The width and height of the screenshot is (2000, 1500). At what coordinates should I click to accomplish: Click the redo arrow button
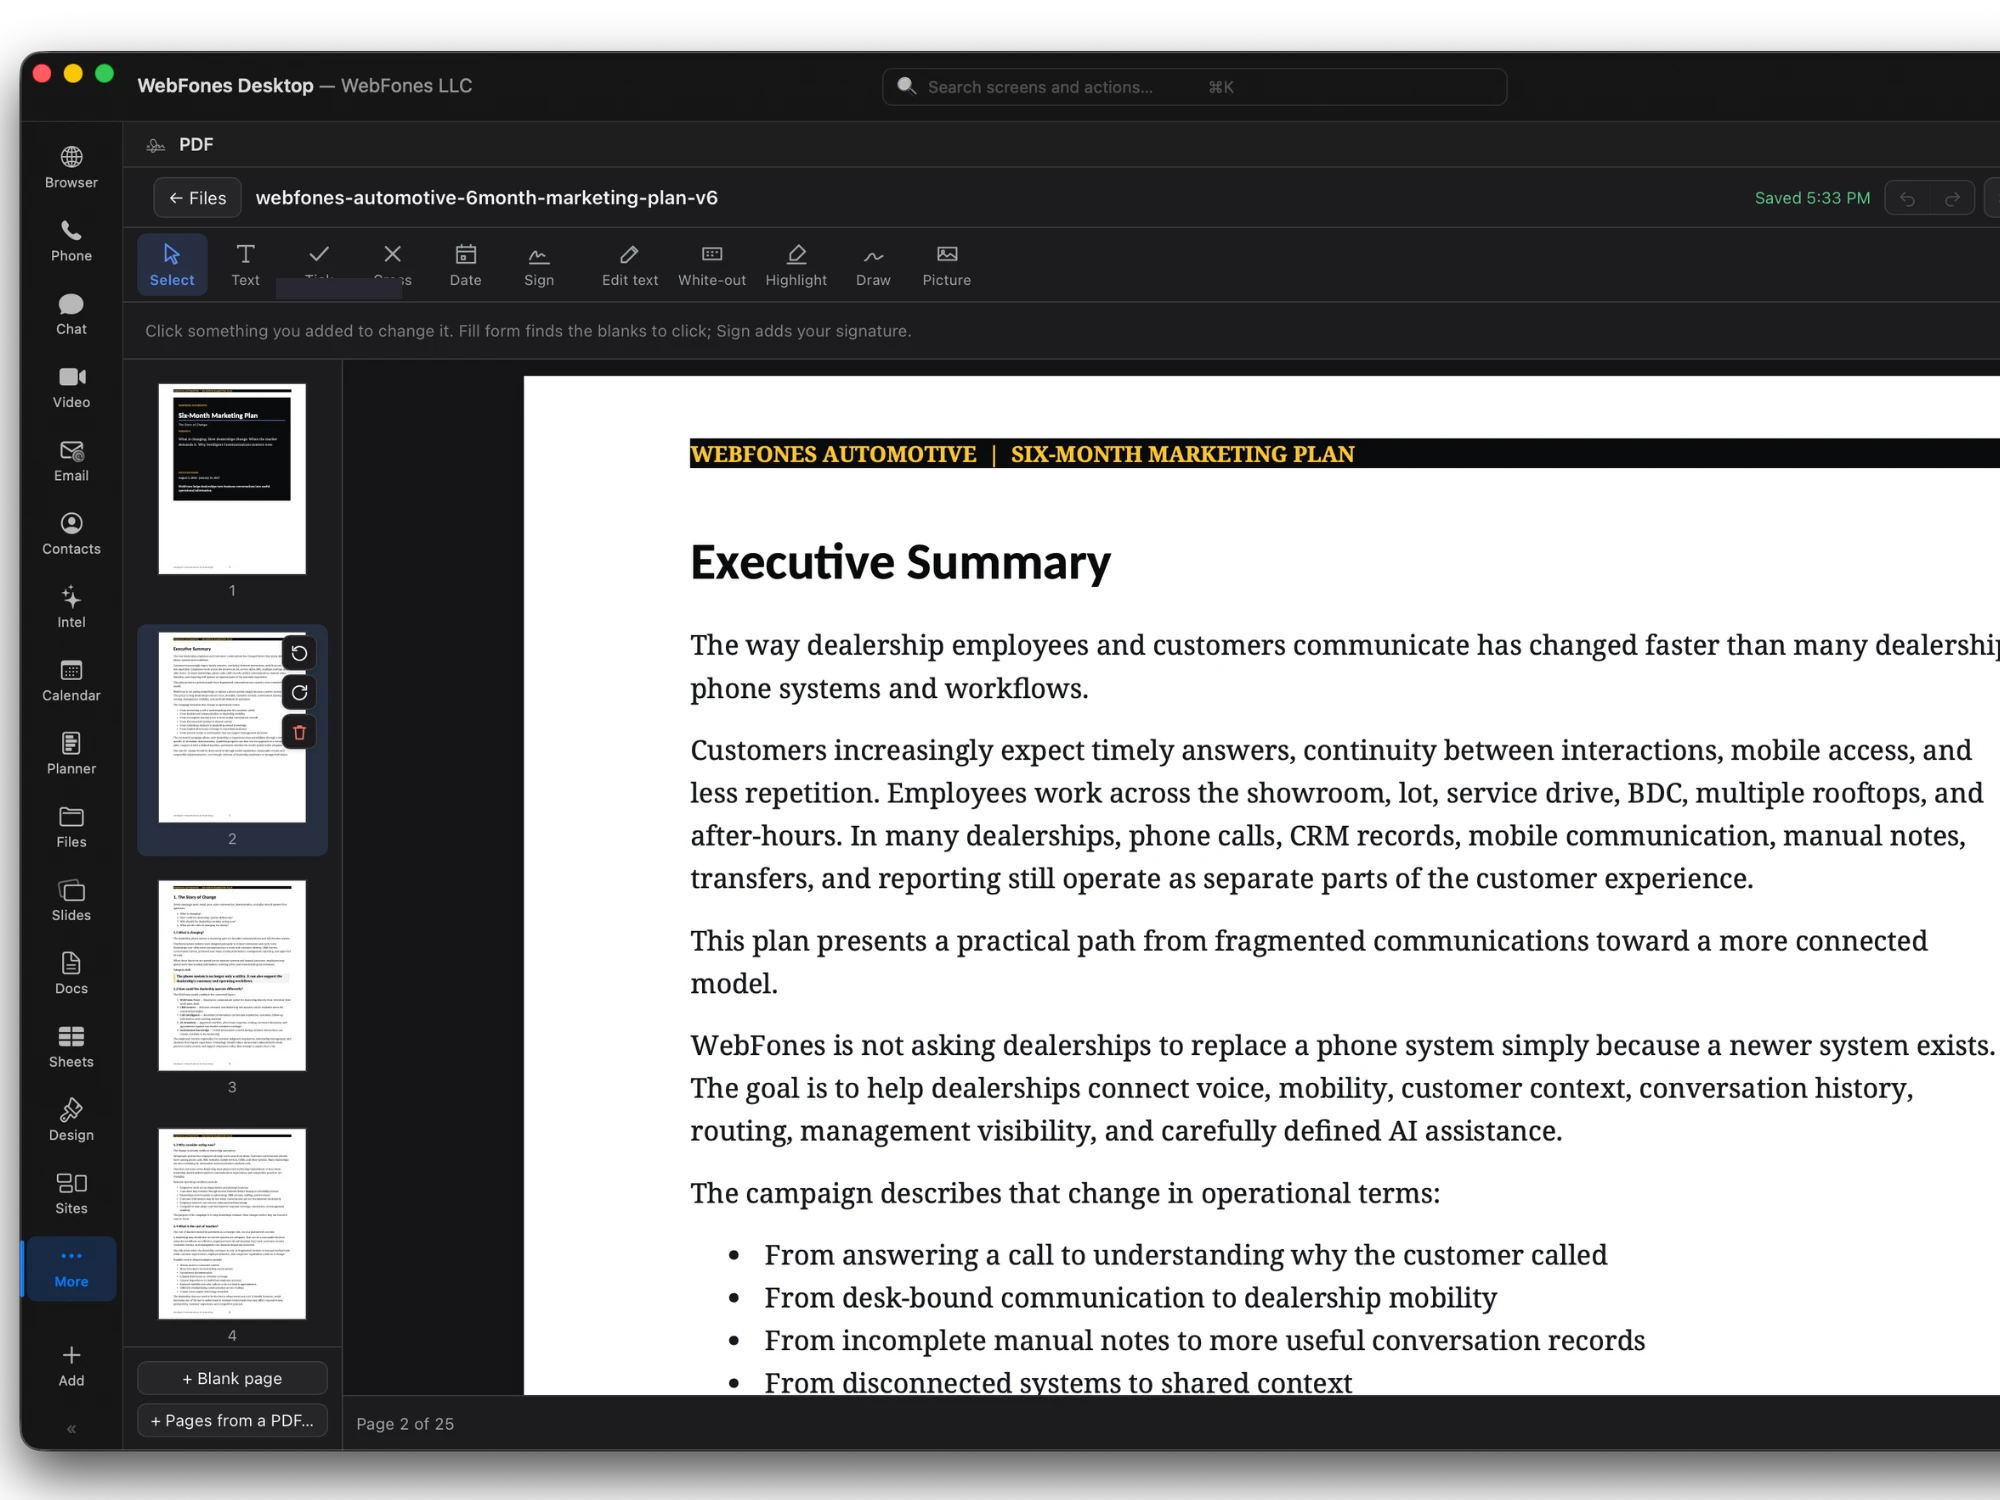(x=1952, y=199)
